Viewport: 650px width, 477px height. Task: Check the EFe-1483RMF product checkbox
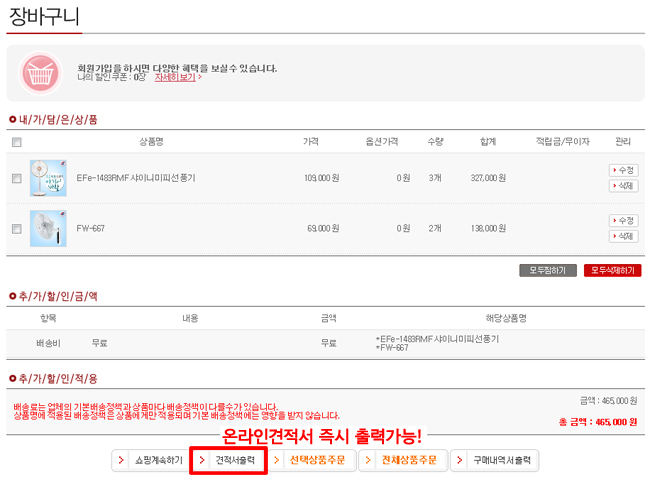click(x=16, y=178)
